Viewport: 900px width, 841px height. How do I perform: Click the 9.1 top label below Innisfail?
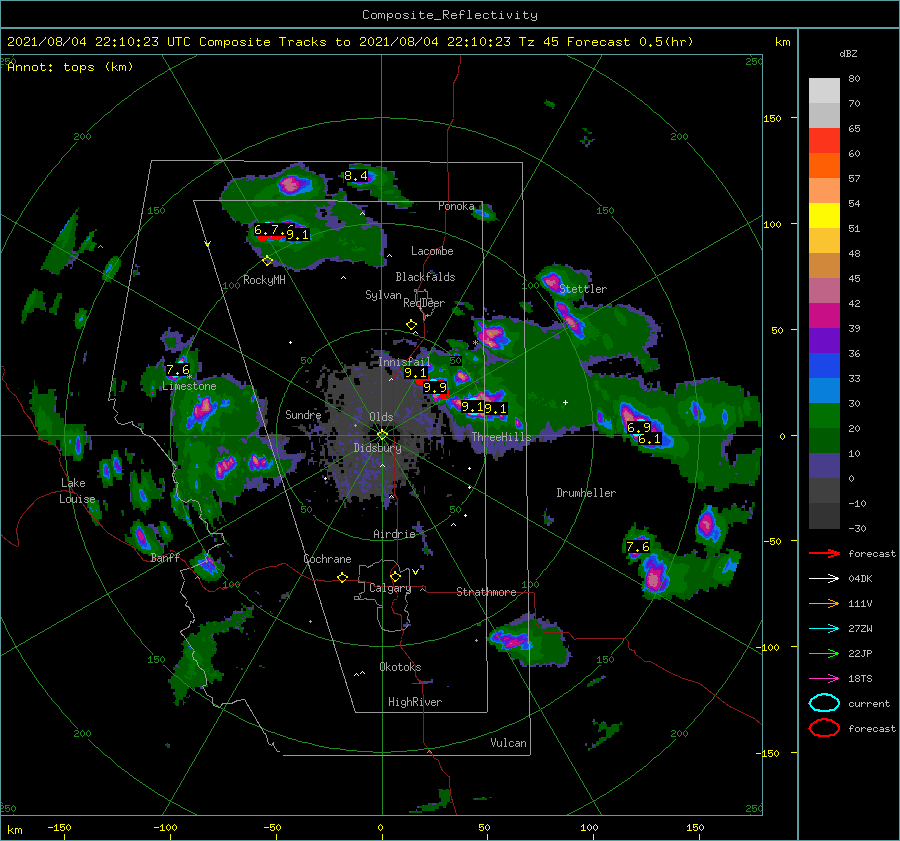coord(416,373)
